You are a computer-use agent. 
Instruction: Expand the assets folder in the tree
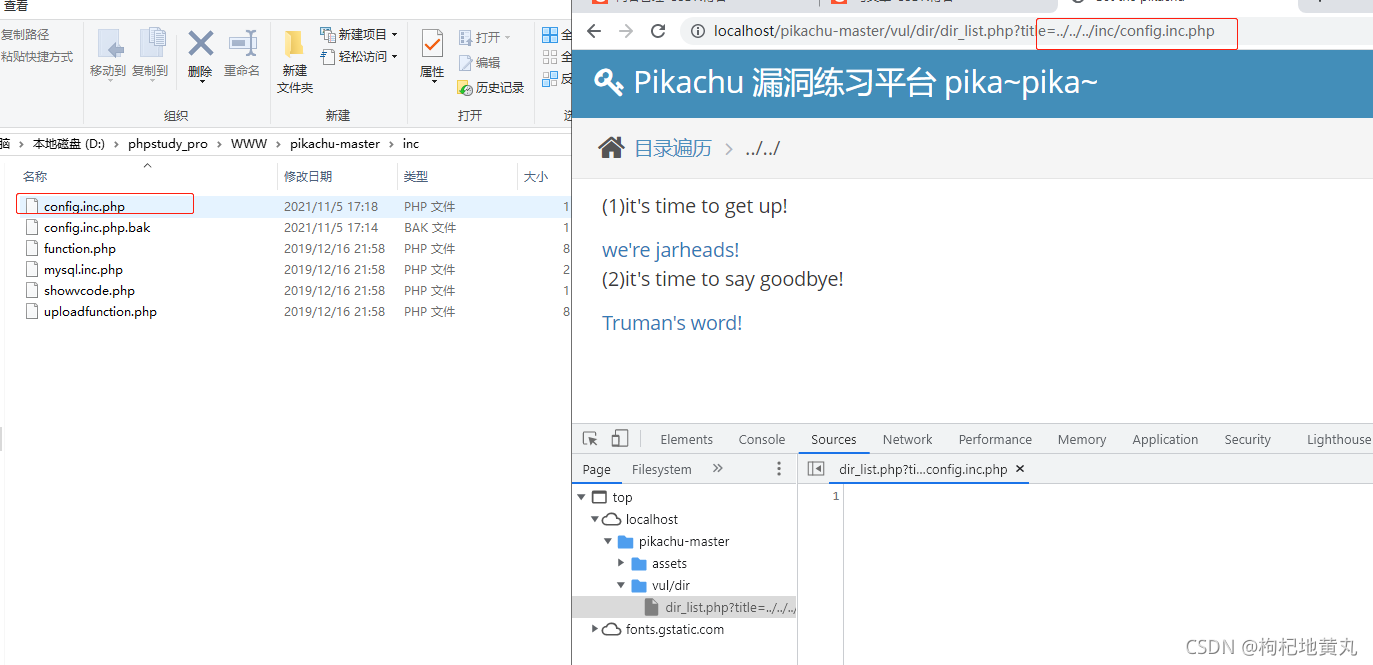pos(621,563)
